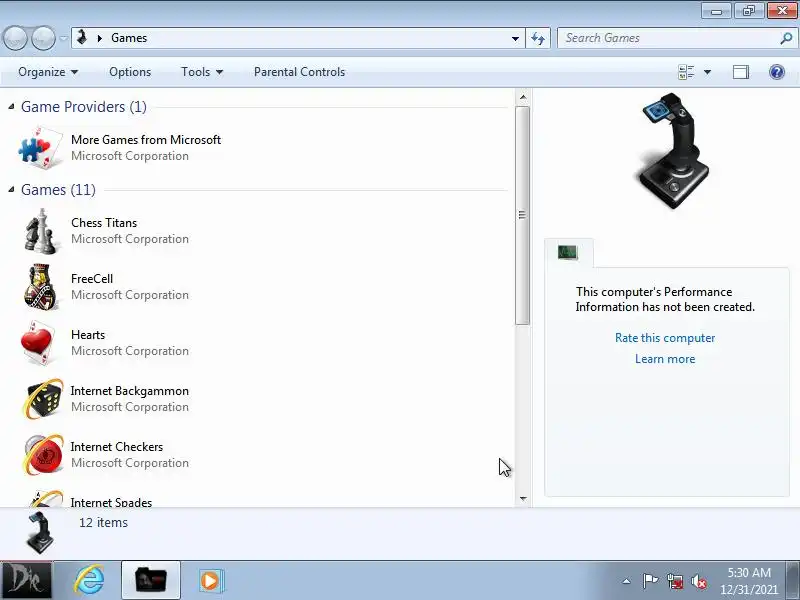800x600 pixels.
Task: Click the Forward navigation arrow button
Action: [x=43, y=38]
